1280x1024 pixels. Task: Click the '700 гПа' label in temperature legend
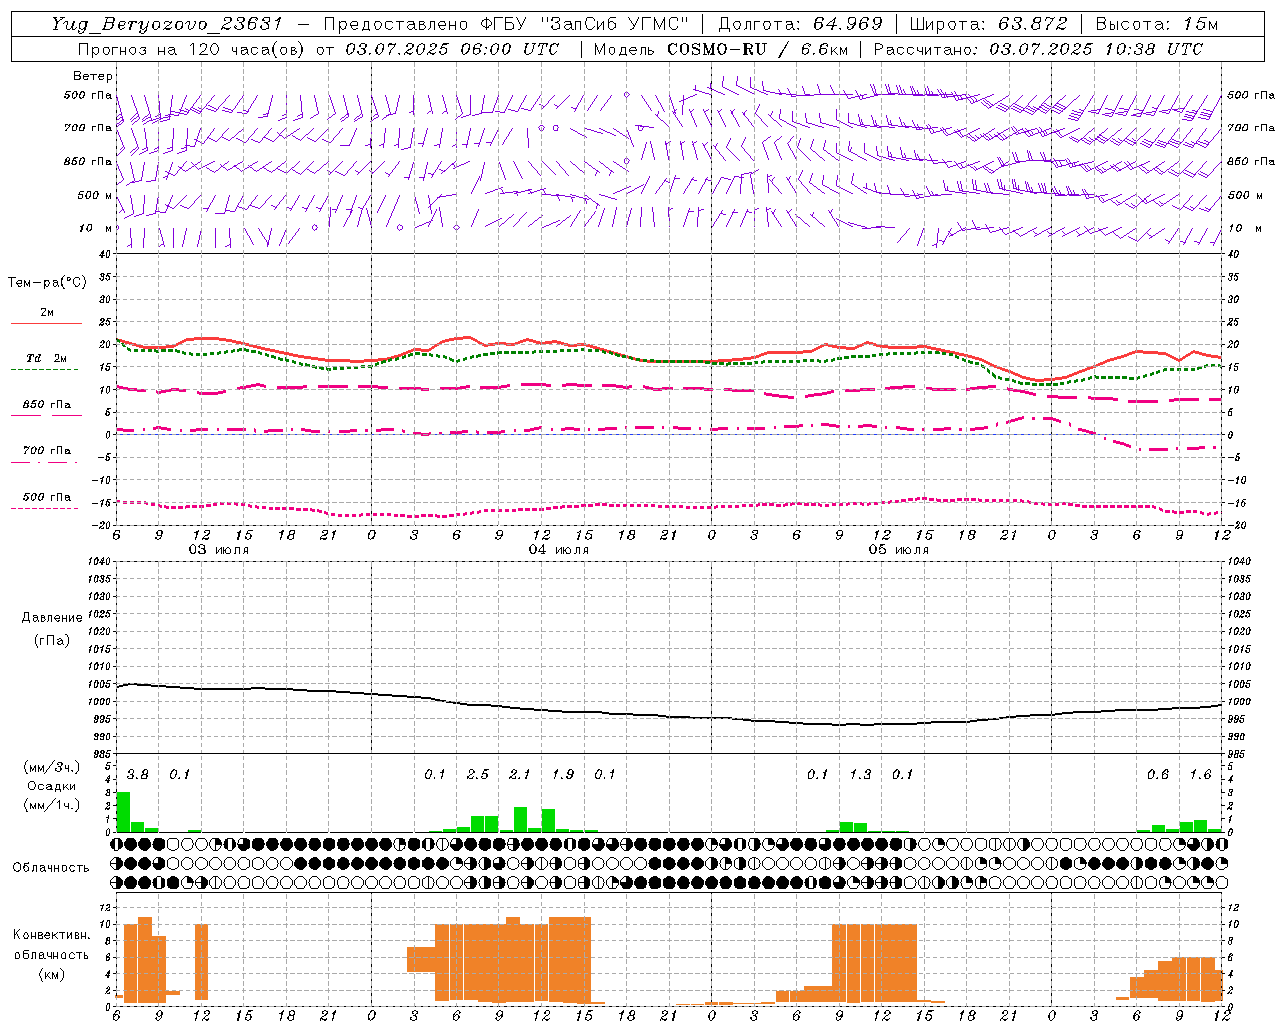[46, 451]
